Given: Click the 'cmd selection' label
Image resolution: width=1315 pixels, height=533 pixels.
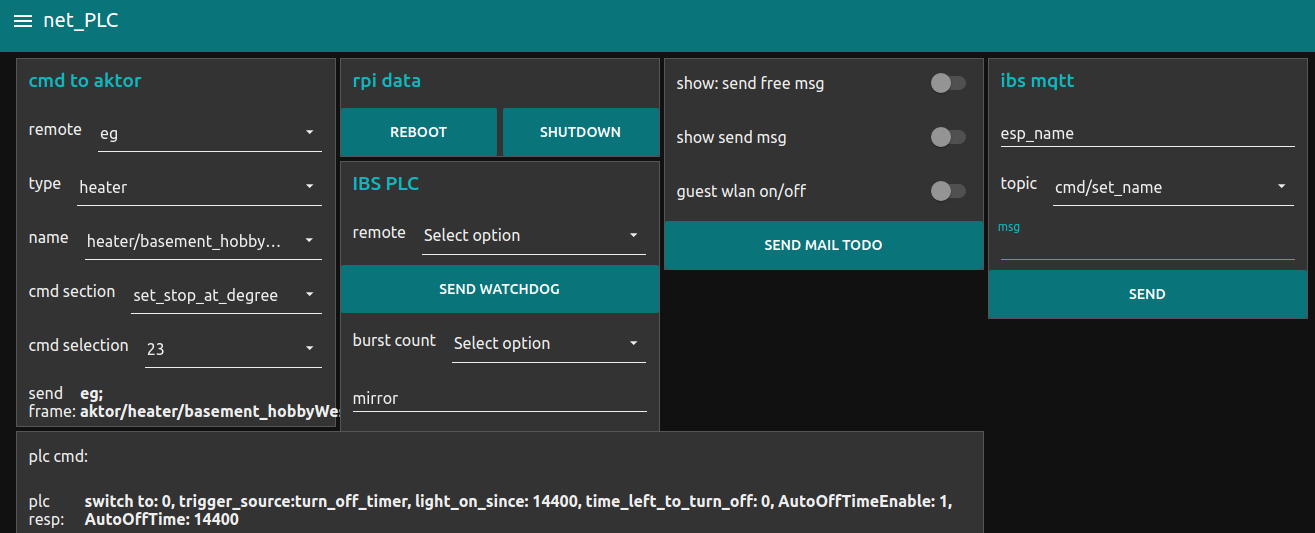Looking at the screenshot, I should coord(79,345).
